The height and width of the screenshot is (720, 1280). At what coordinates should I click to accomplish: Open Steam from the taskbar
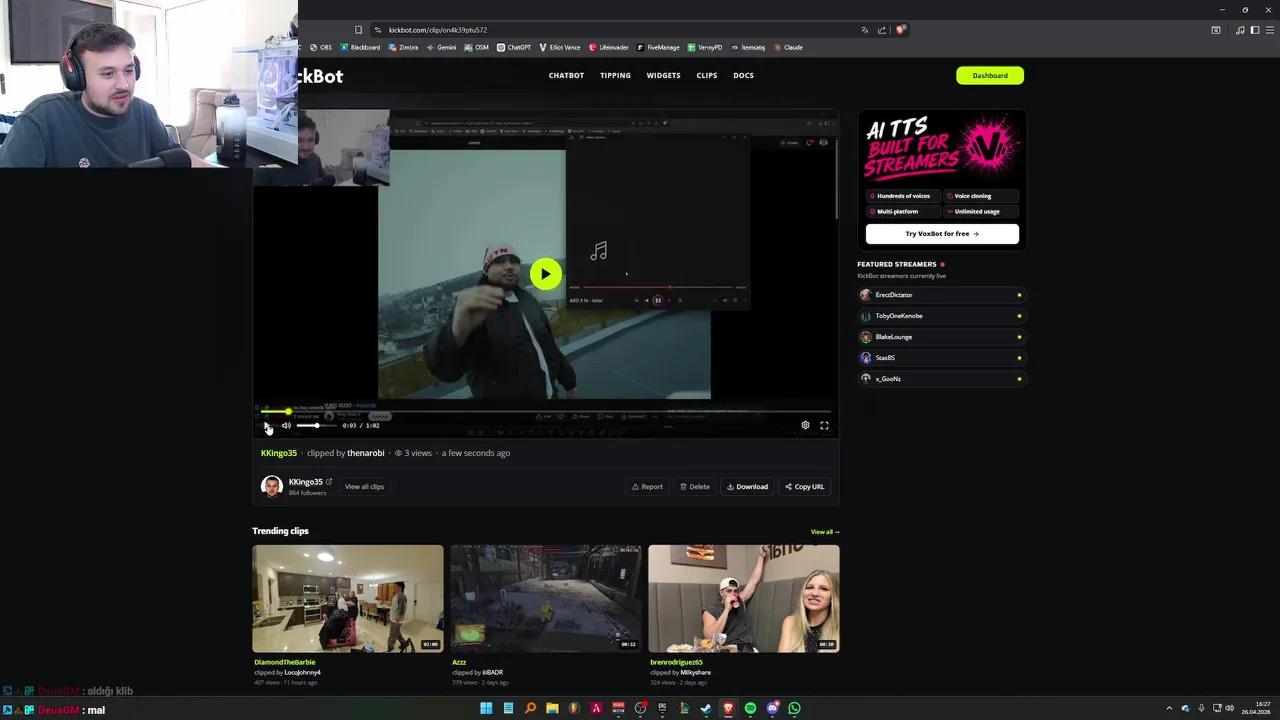(x=706, y=708)
